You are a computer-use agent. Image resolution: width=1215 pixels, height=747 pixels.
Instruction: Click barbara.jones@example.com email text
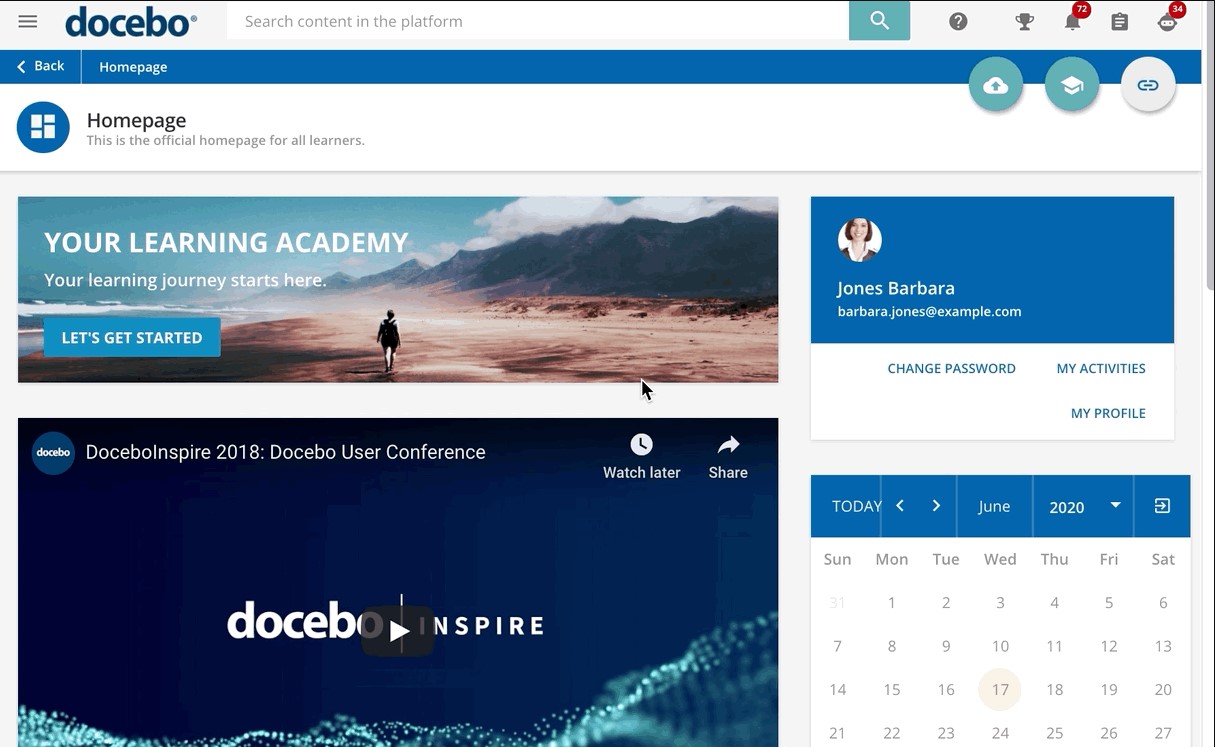tap(929, 311)
